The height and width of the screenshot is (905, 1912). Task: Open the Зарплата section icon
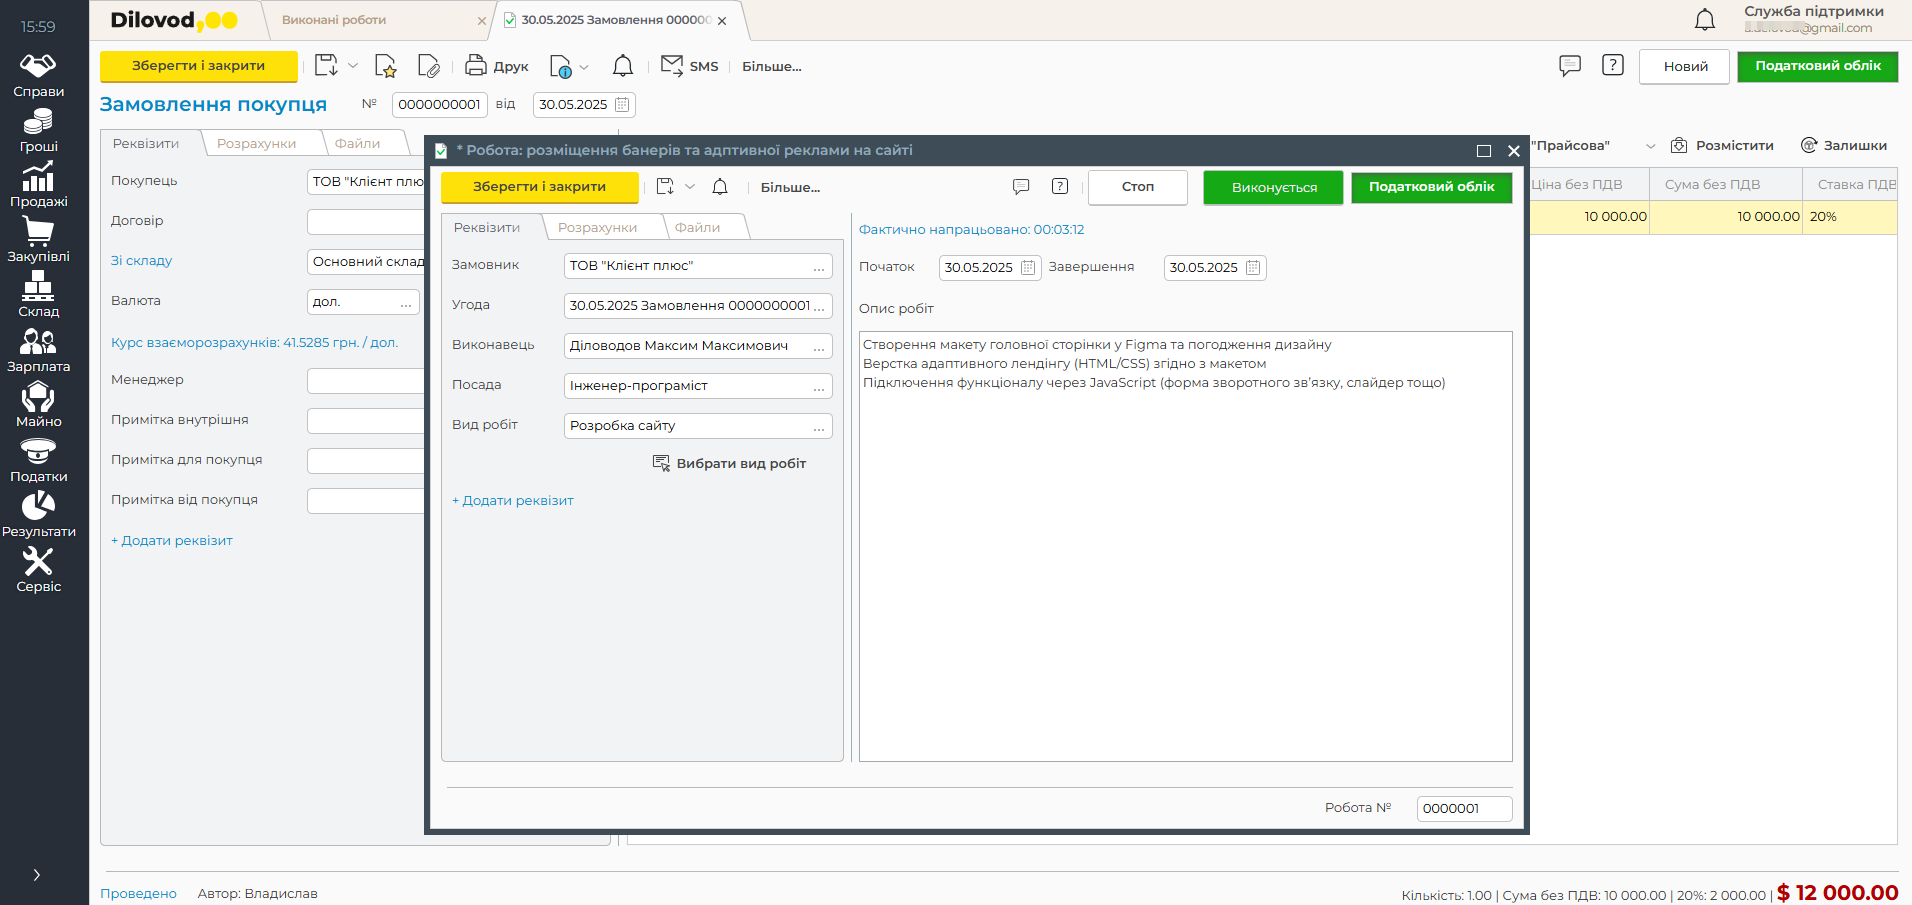(38, 350)
